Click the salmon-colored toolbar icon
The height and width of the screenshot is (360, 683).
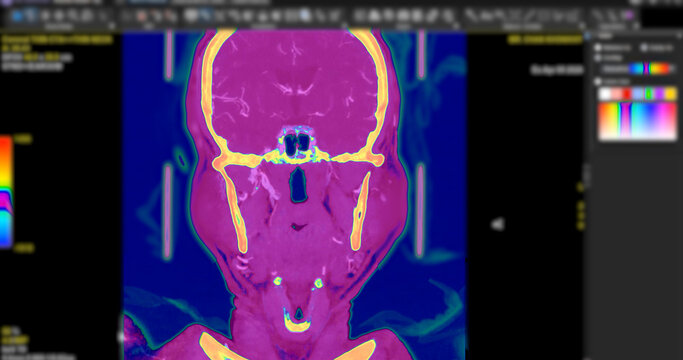point(141,17)
